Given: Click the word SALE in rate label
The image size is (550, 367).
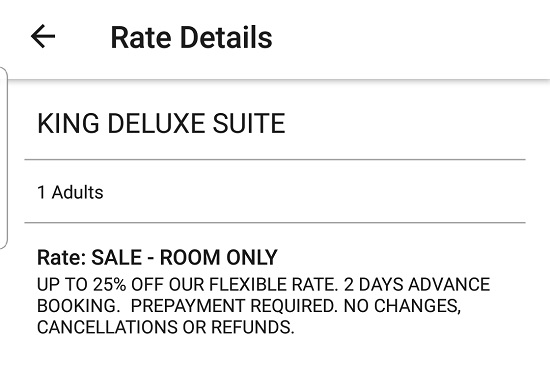Looking at the screenshot, I should [116, 257].
